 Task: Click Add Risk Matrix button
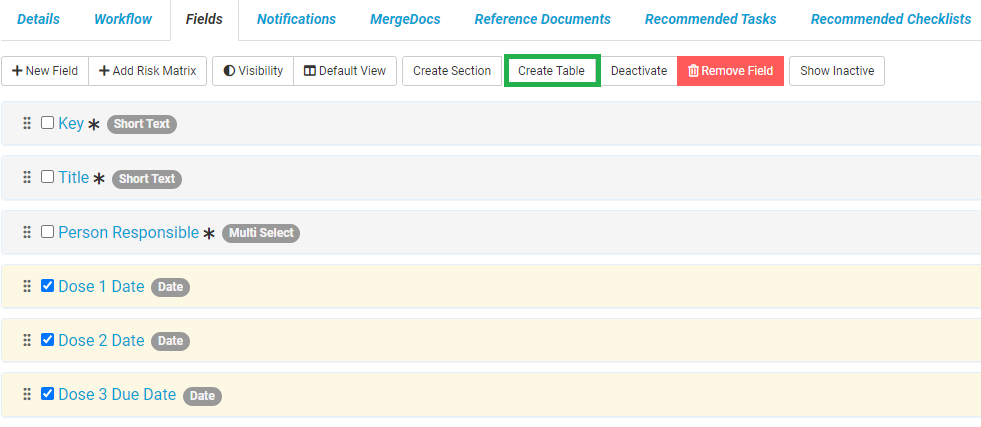click(x=148, y=71)
